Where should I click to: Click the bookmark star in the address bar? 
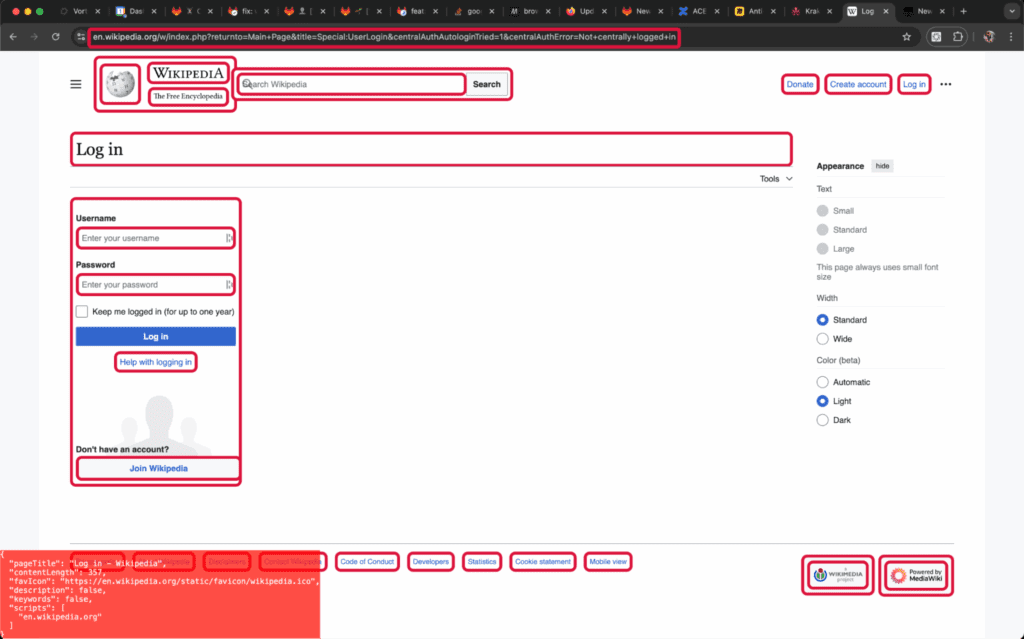click(x=906, y=36)
